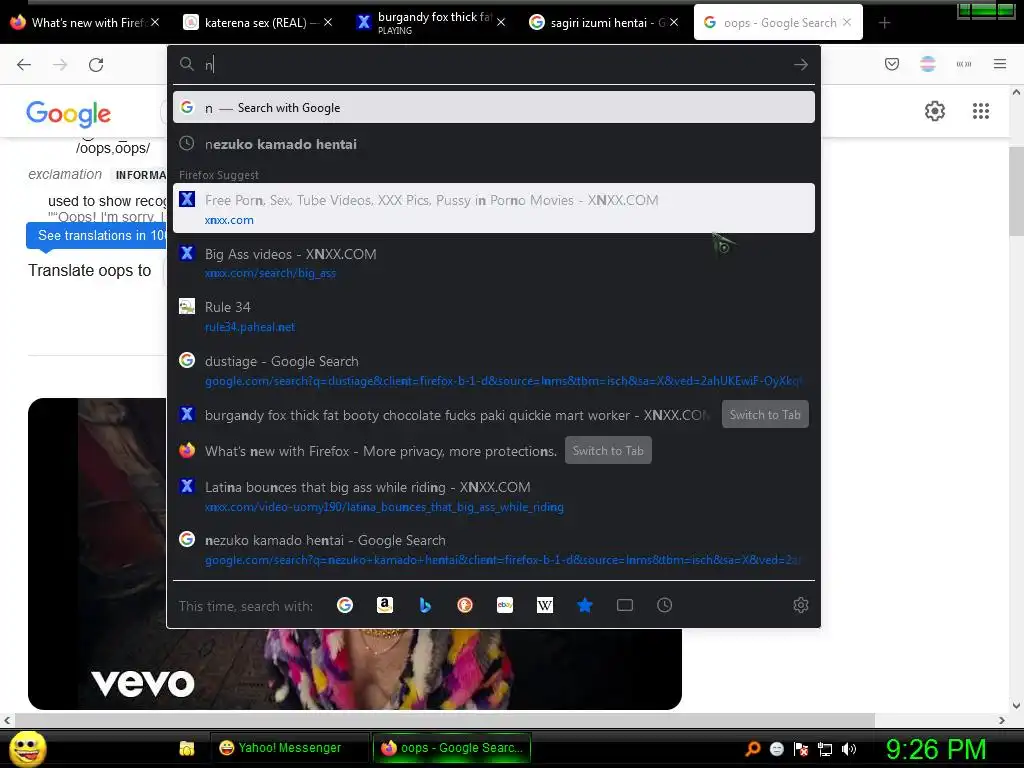Open the dustiage - Google Search history suggestion
The image size is (1024, 768).
[x=494, y=370]
